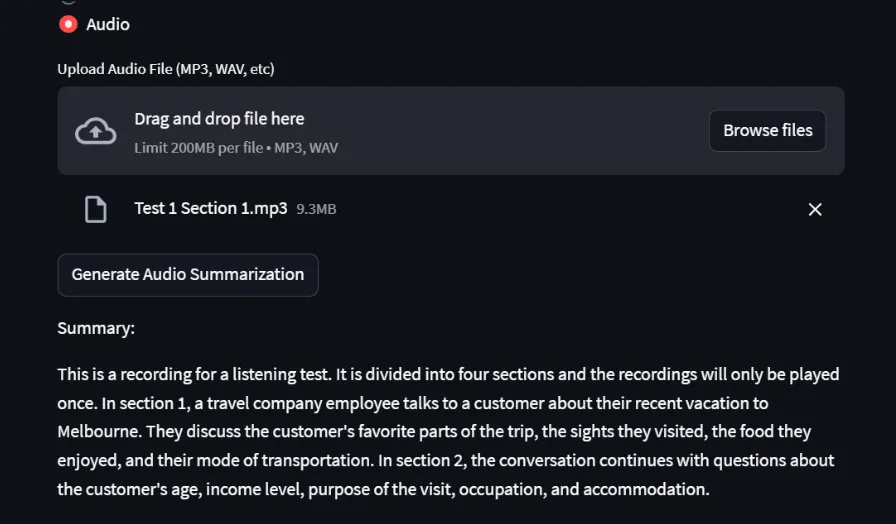Viewport: 896px width, 524px height.
Task: Click the document icon beside the uploaded file
Action: tap(95, 209)
